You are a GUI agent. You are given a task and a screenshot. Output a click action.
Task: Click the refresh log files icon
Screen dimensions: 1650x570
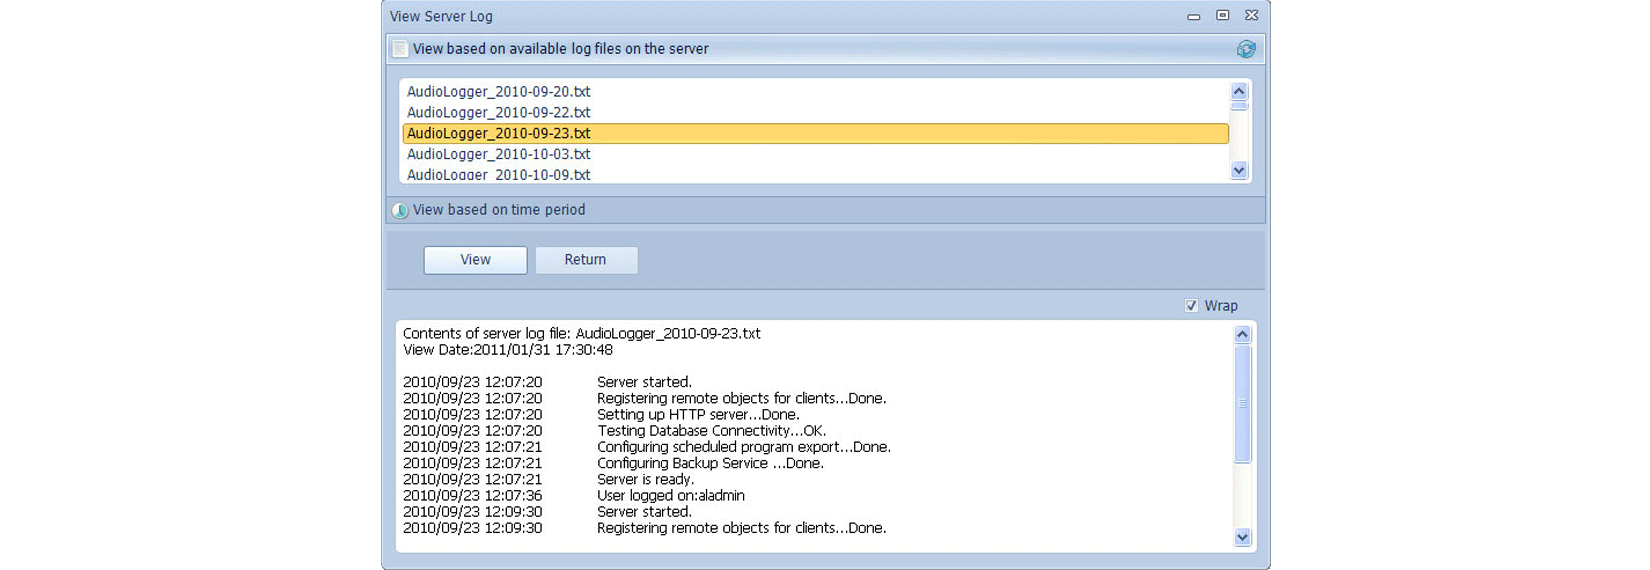pos(1245,49)
